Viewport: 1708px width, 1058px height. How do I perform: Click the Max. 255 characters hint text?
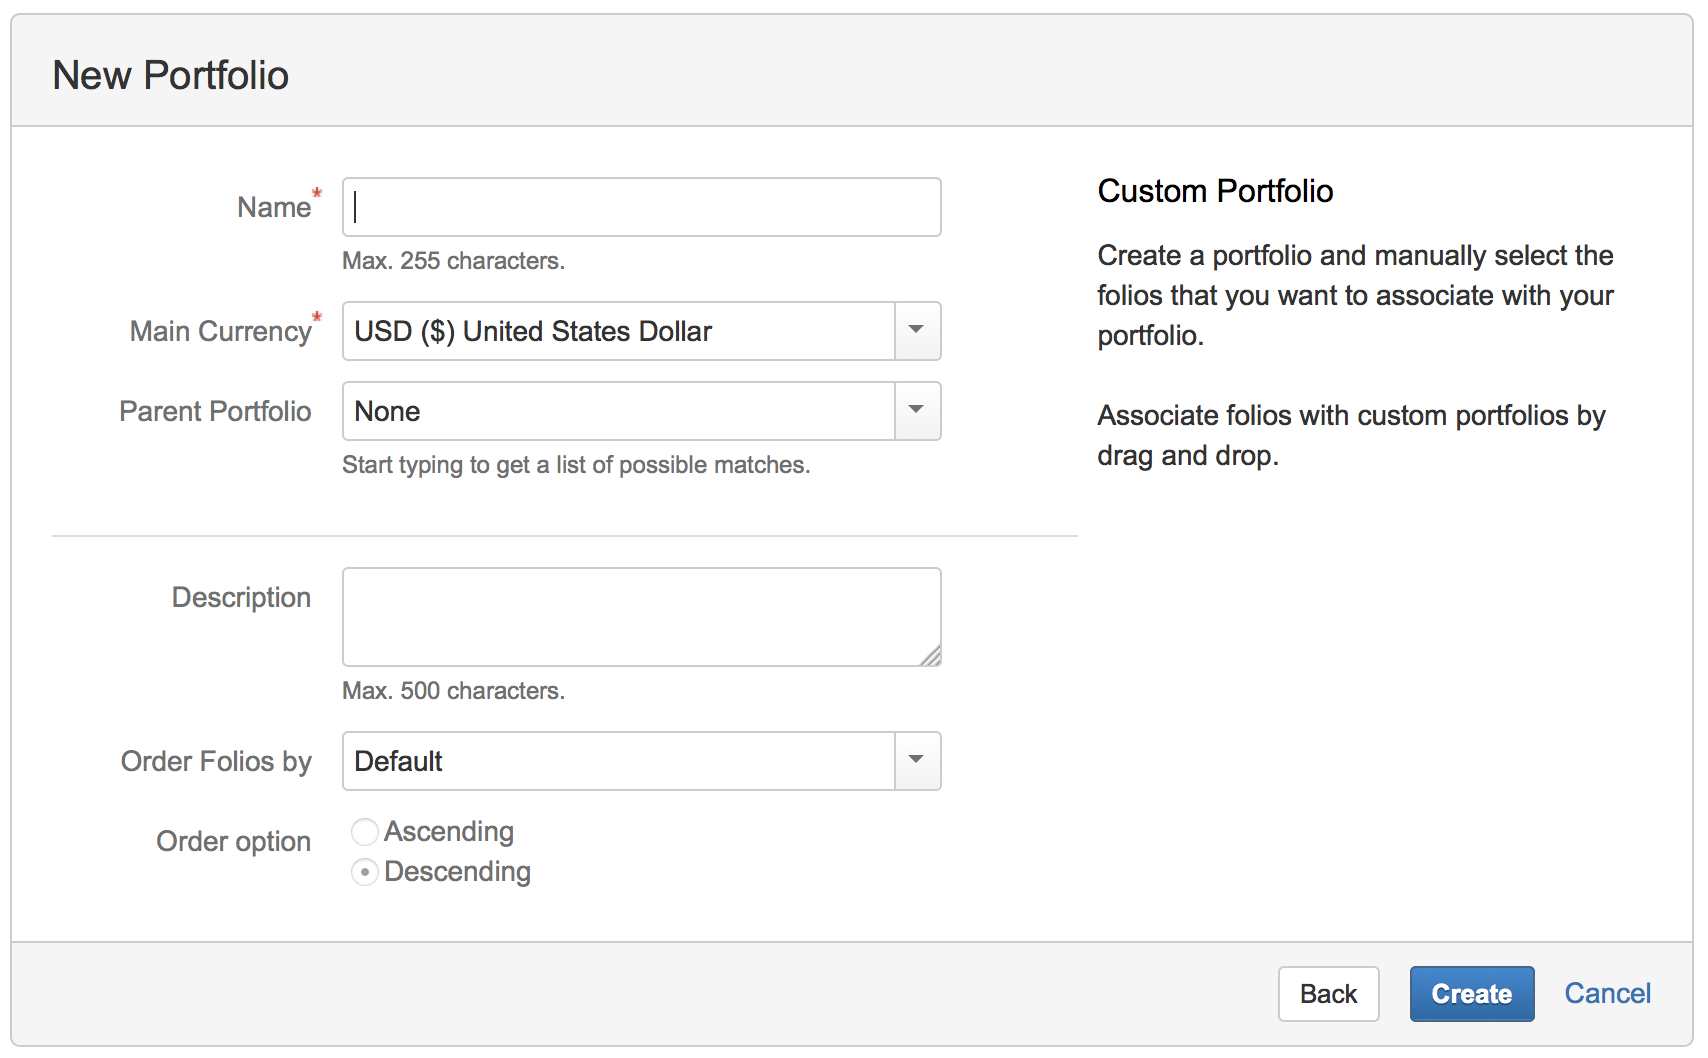click(452, 260)
